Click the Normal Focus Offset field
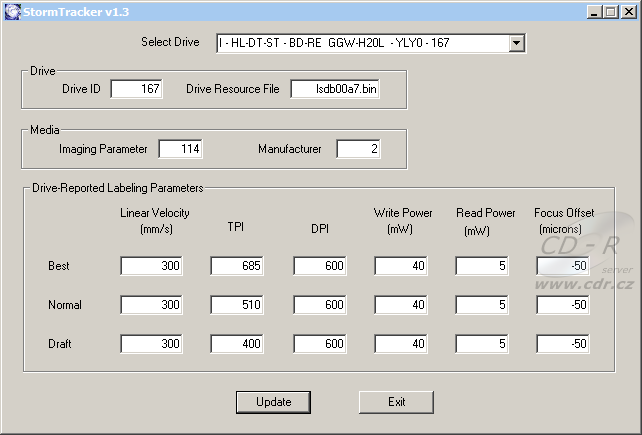 pyautogui.click(x=563, y=305)
